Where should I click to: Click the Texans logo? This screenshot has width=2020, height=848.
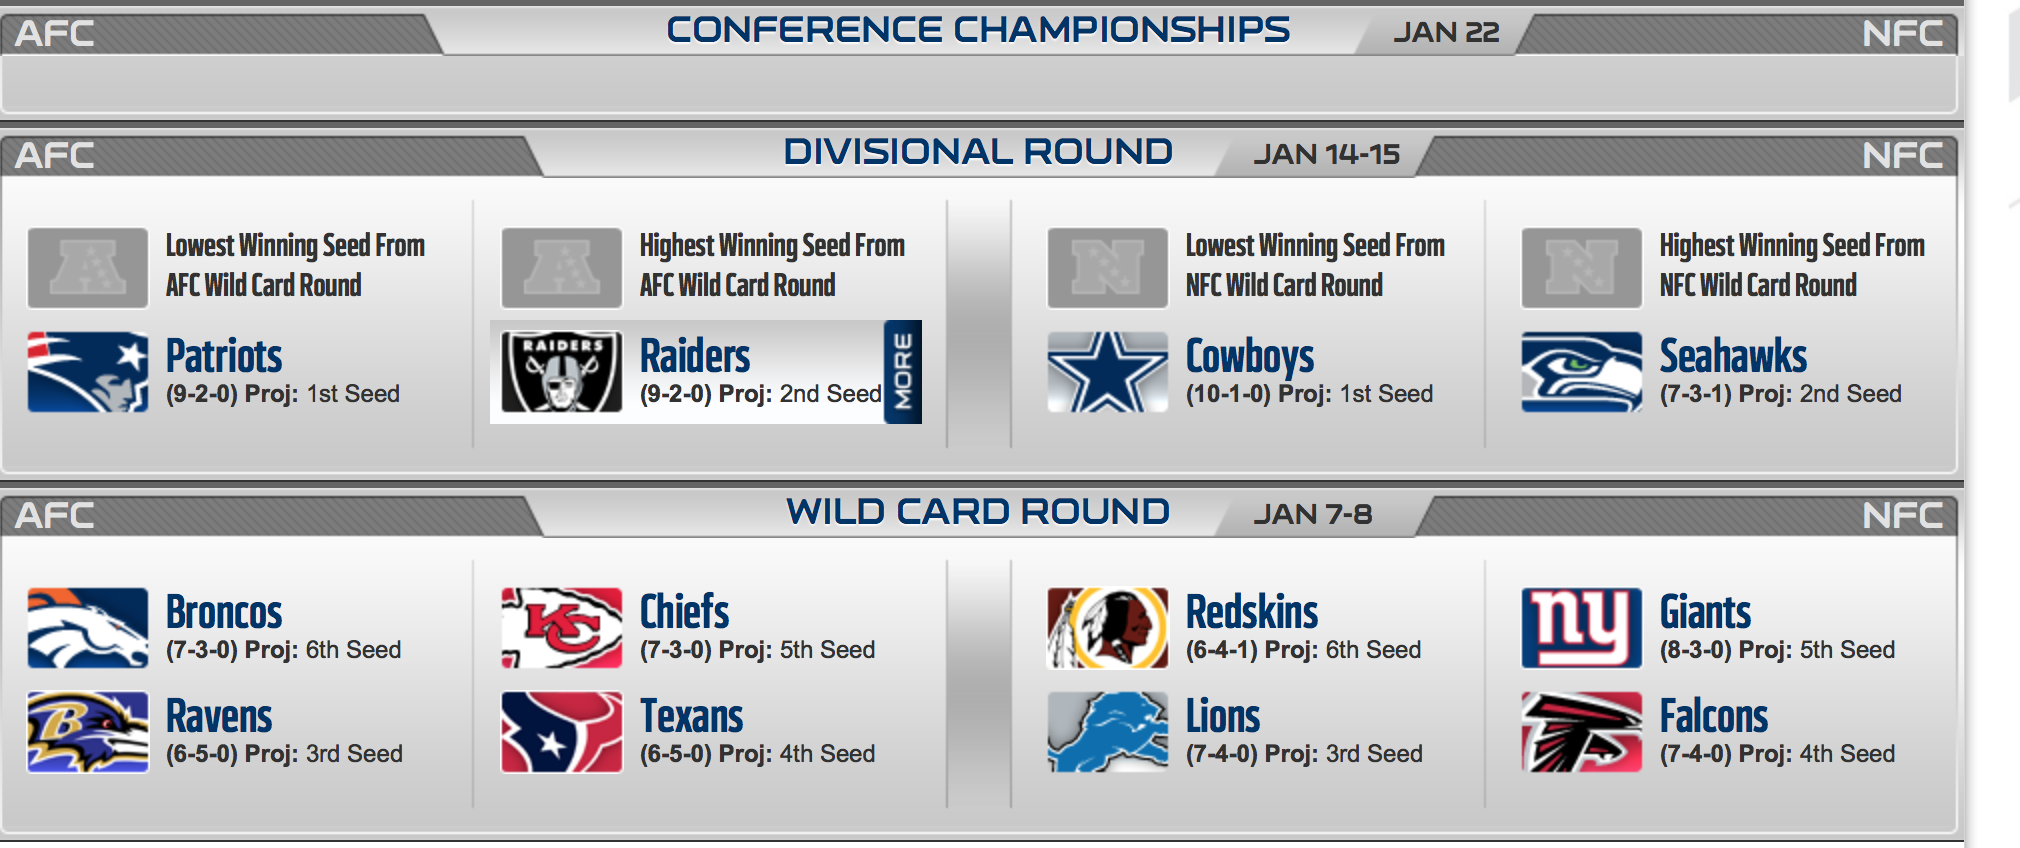point(562,732)
